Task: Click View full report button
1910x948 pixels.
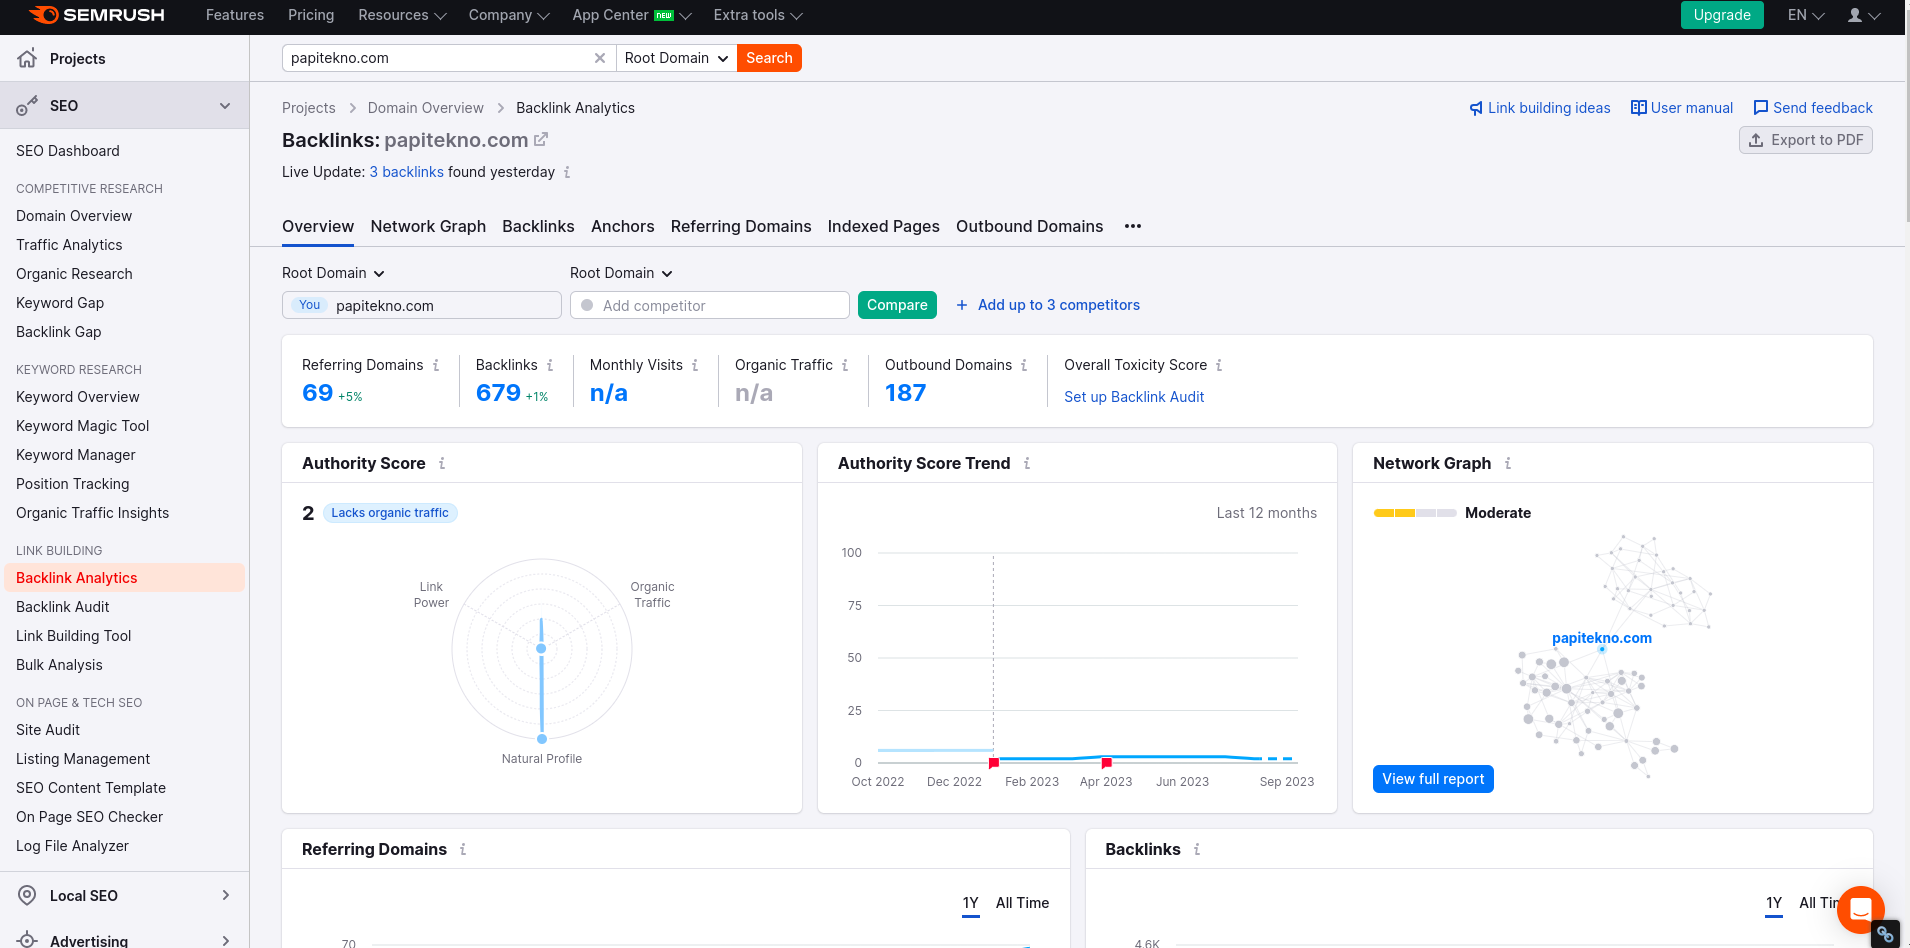Action: coord(1433,779)
